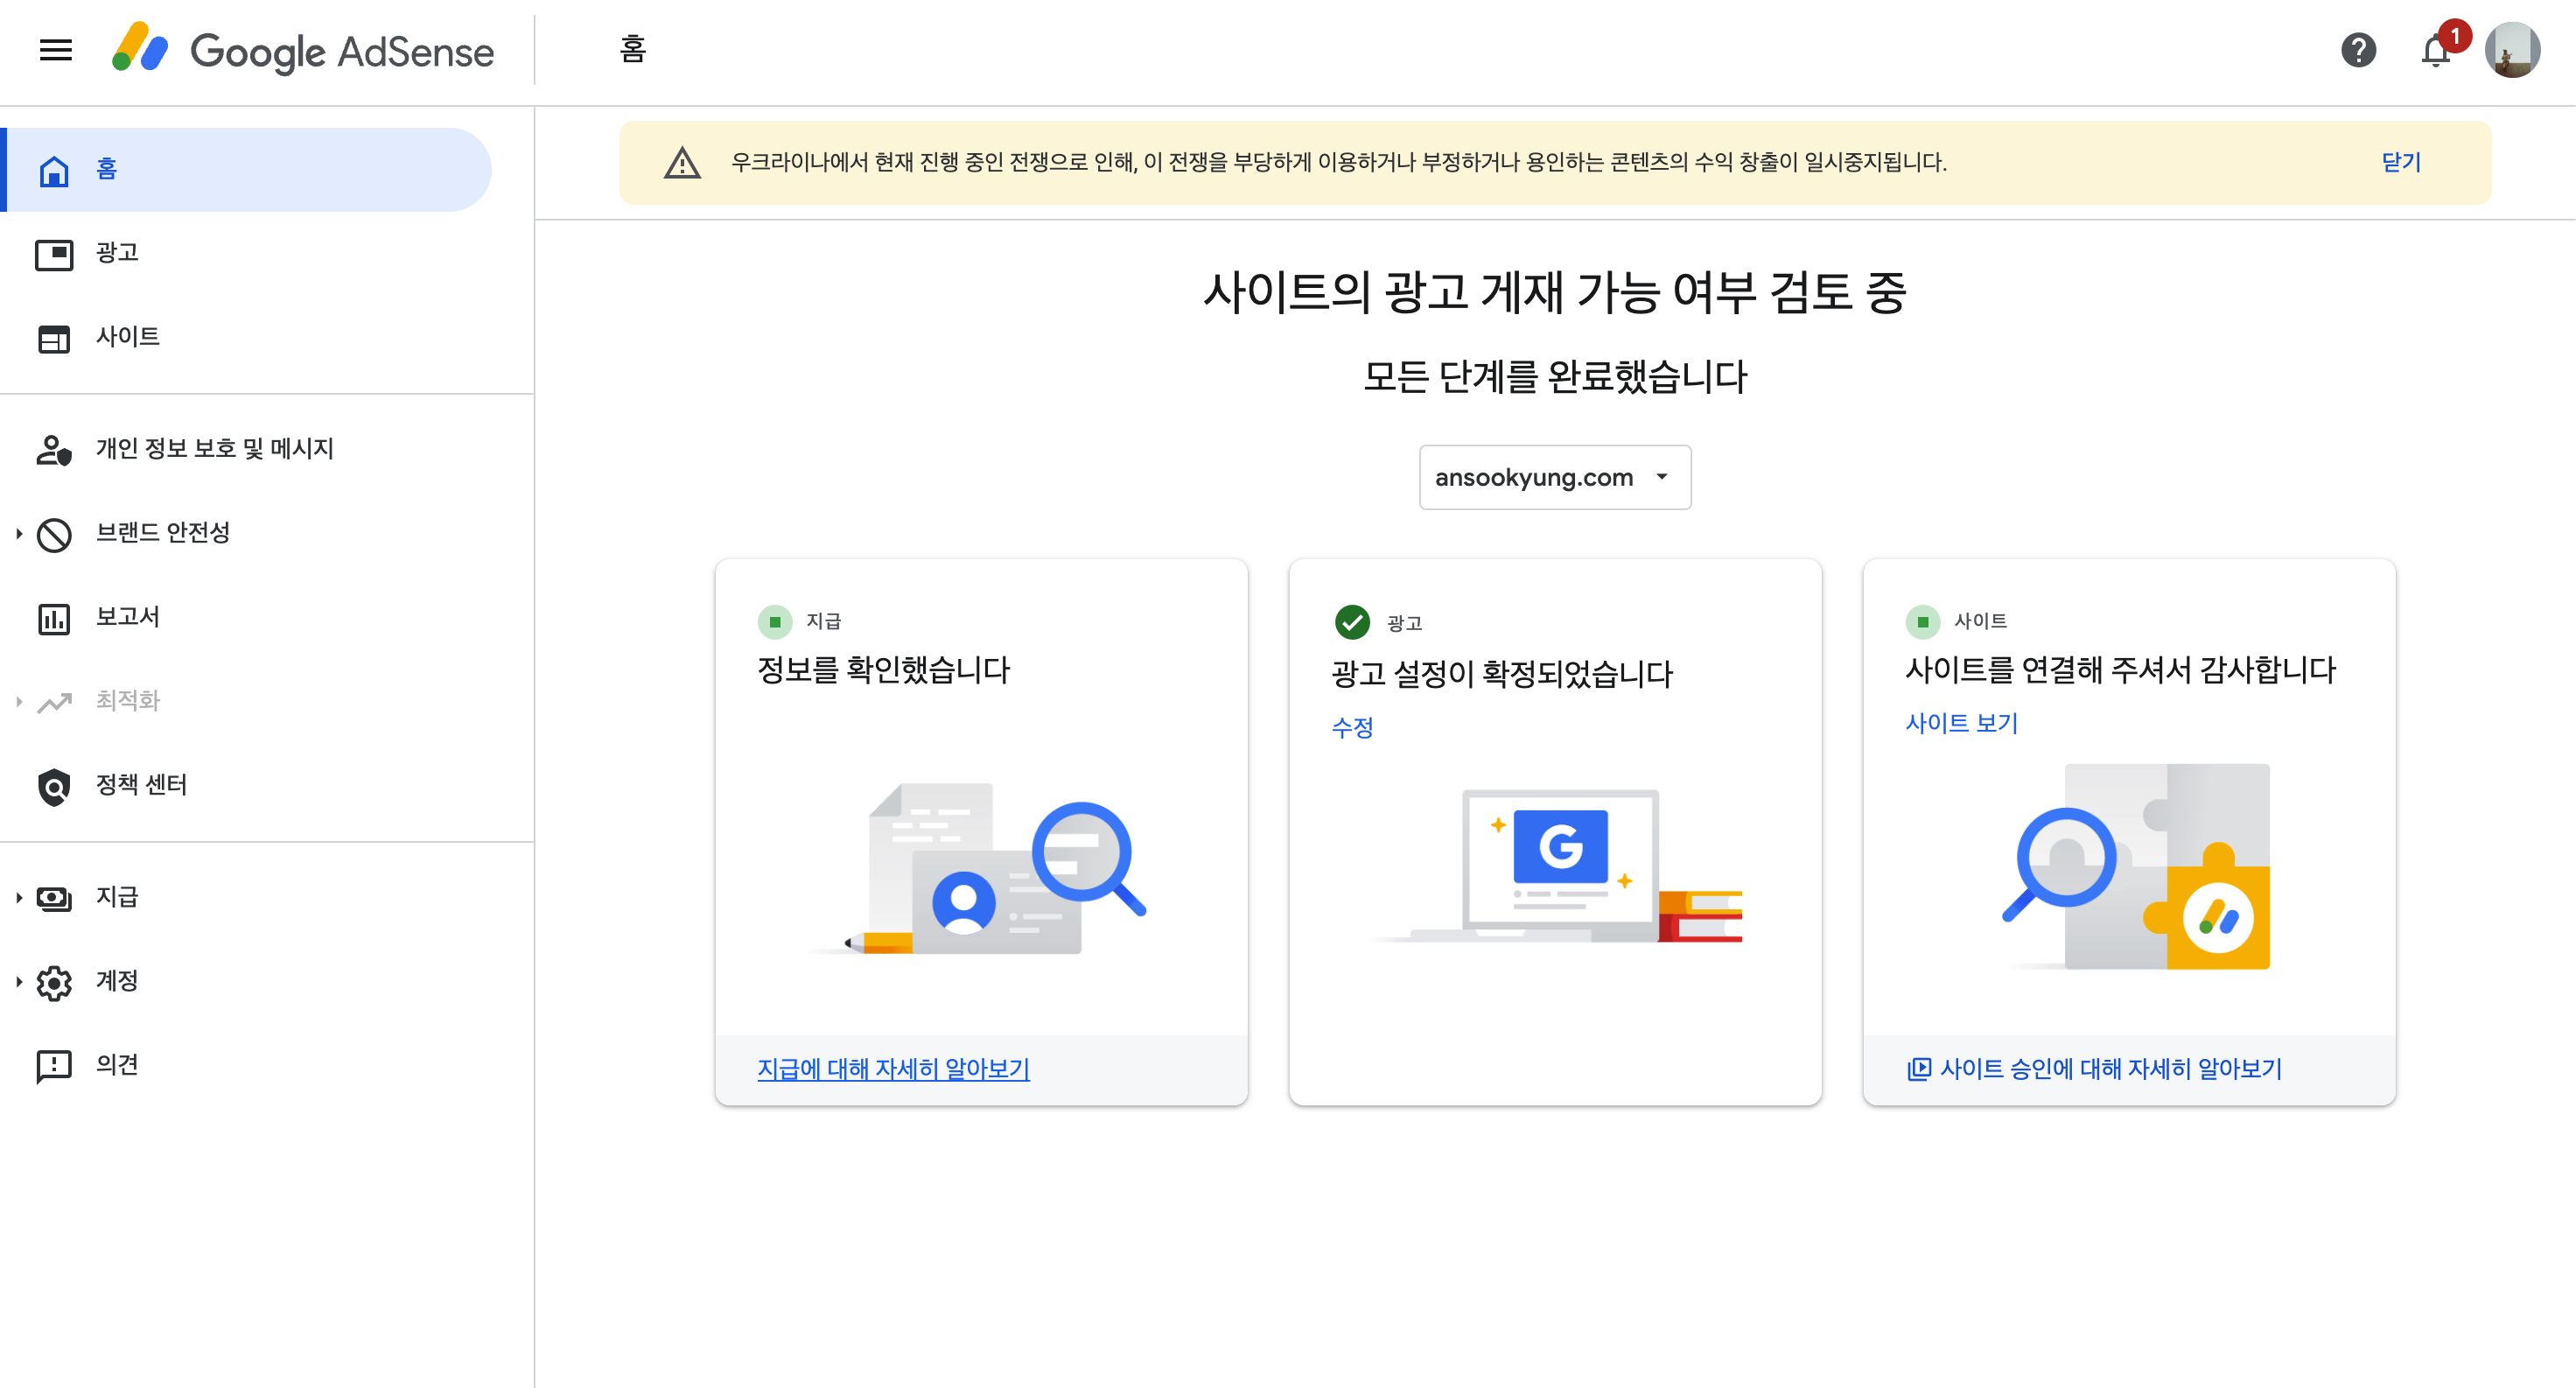2576x1388 pixels.
Task: Click the 수정 edit link on ads card
Action: pos(1352,727)
